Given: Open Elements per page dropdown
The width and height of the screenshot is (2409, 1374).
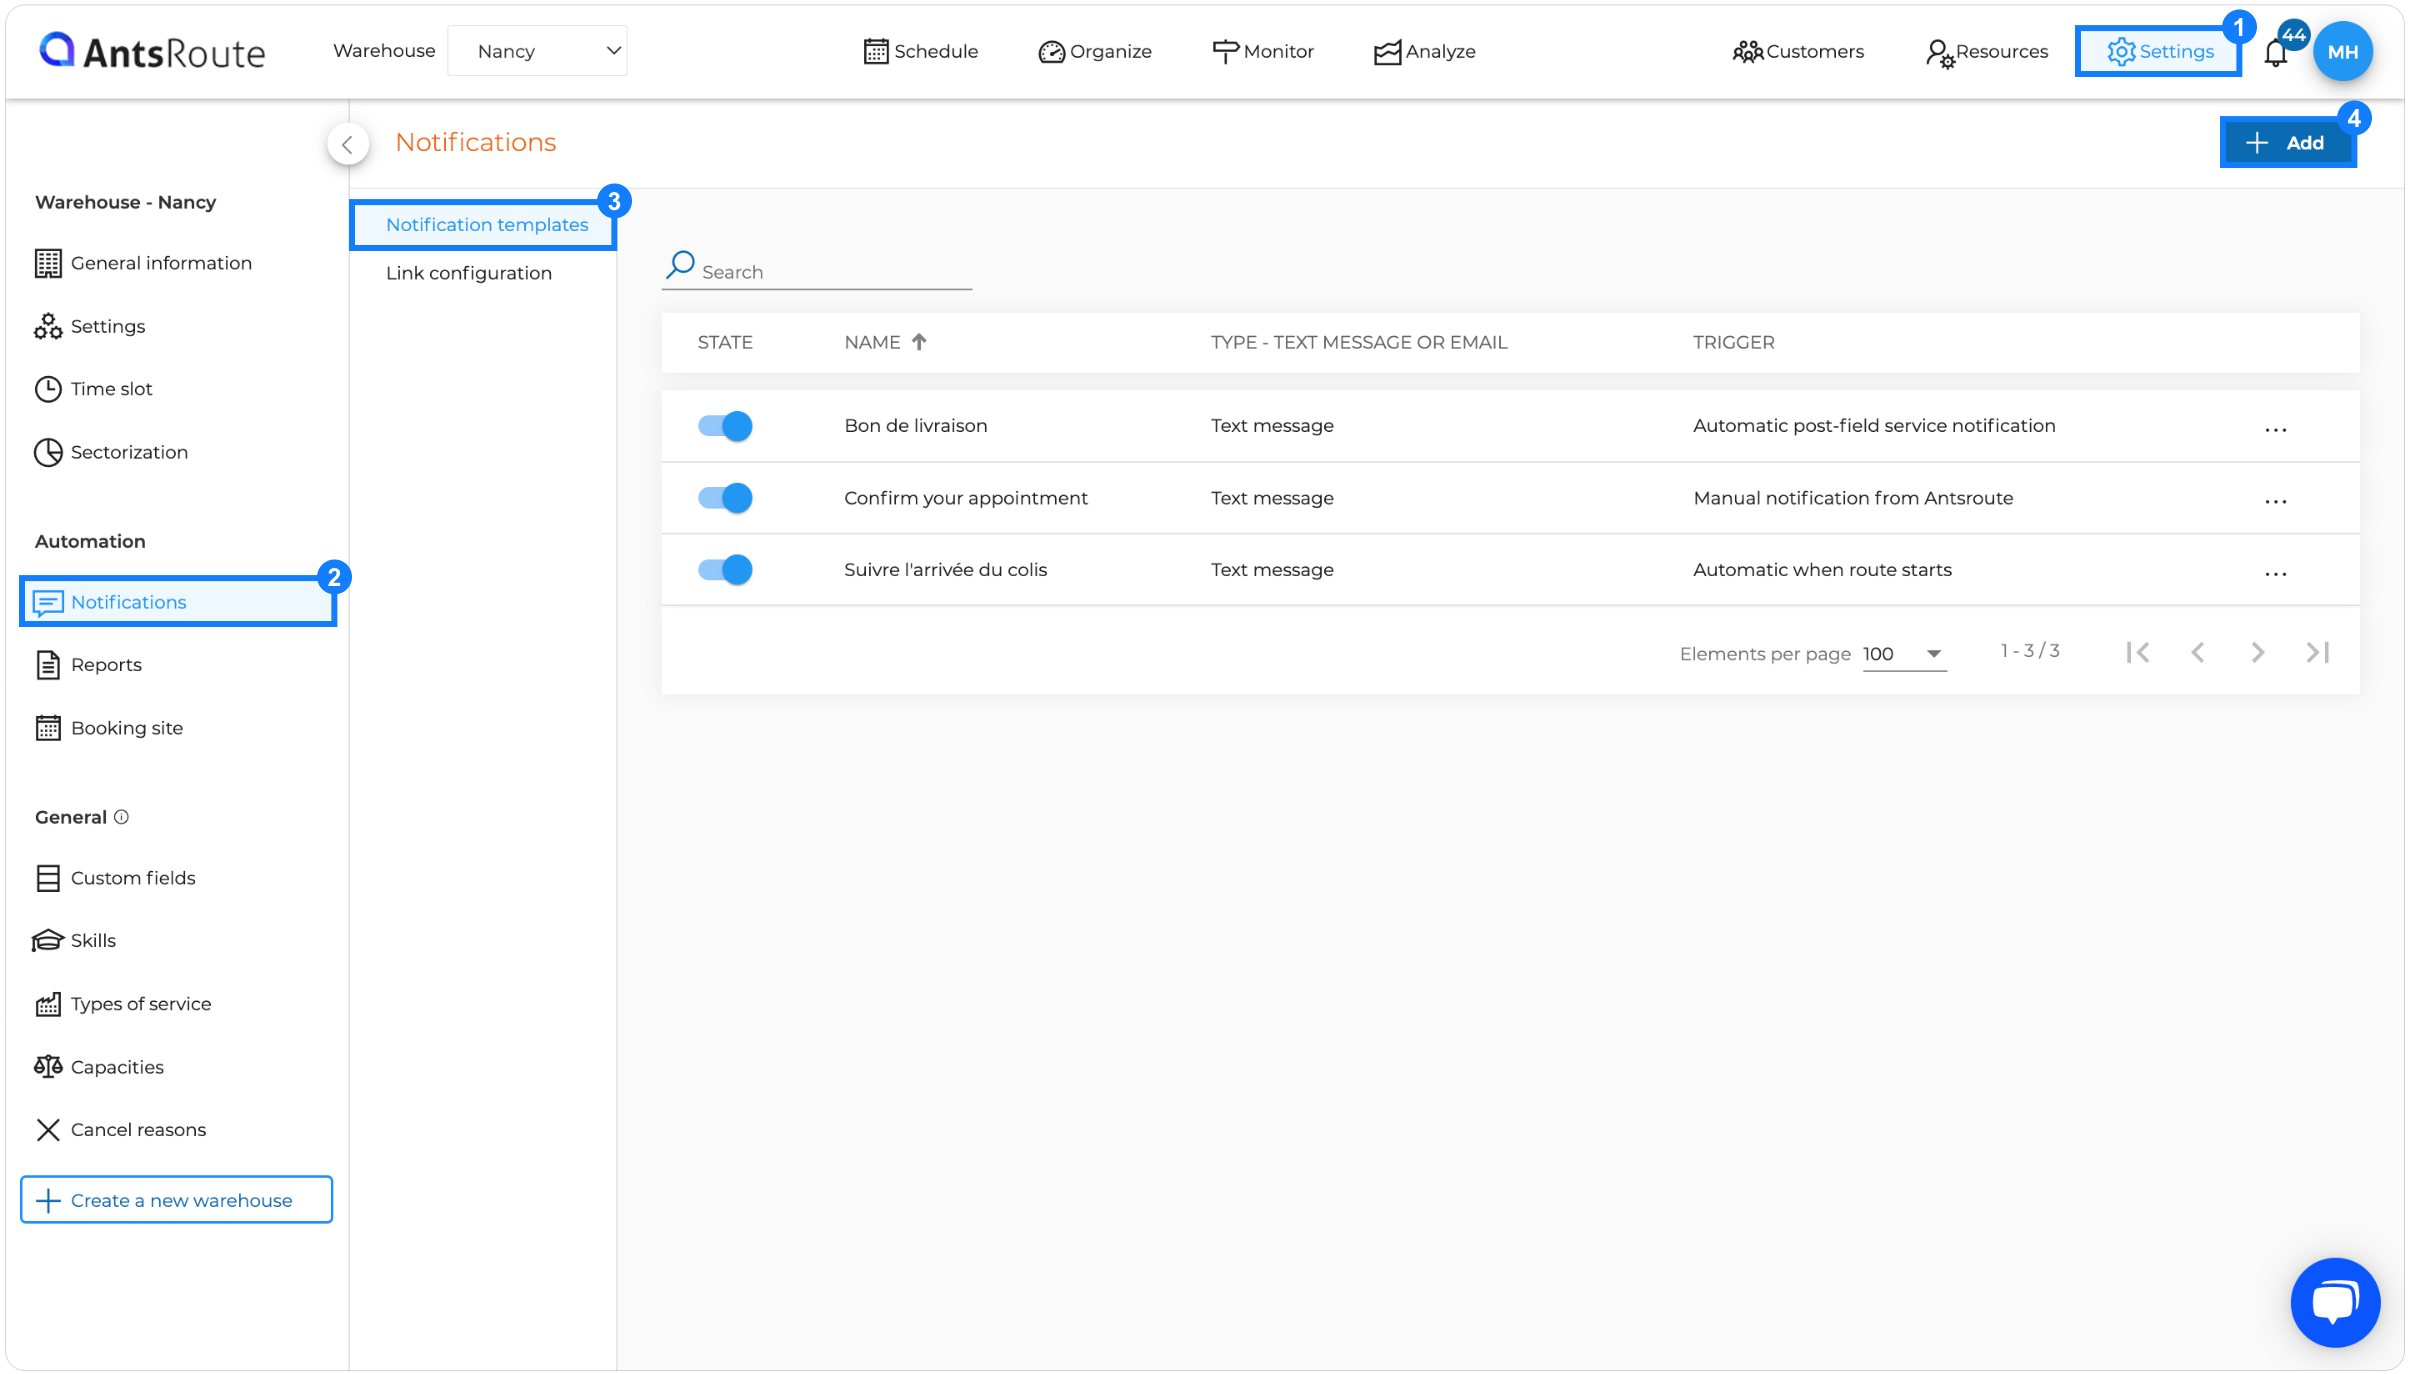Looking at the screenshot, I should [1904, 654].
